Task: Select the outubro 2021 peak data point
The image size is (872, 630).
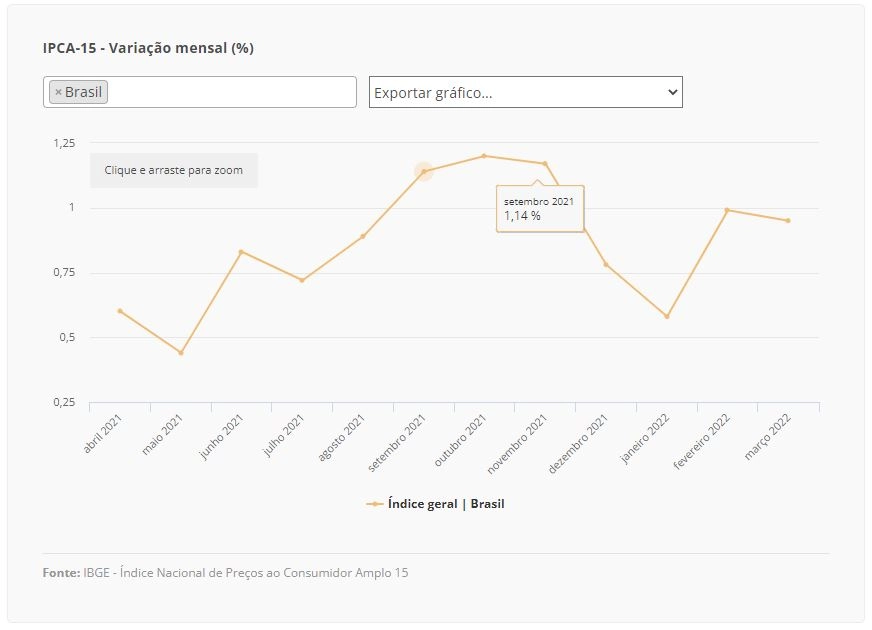Action: tap(484, 156)
